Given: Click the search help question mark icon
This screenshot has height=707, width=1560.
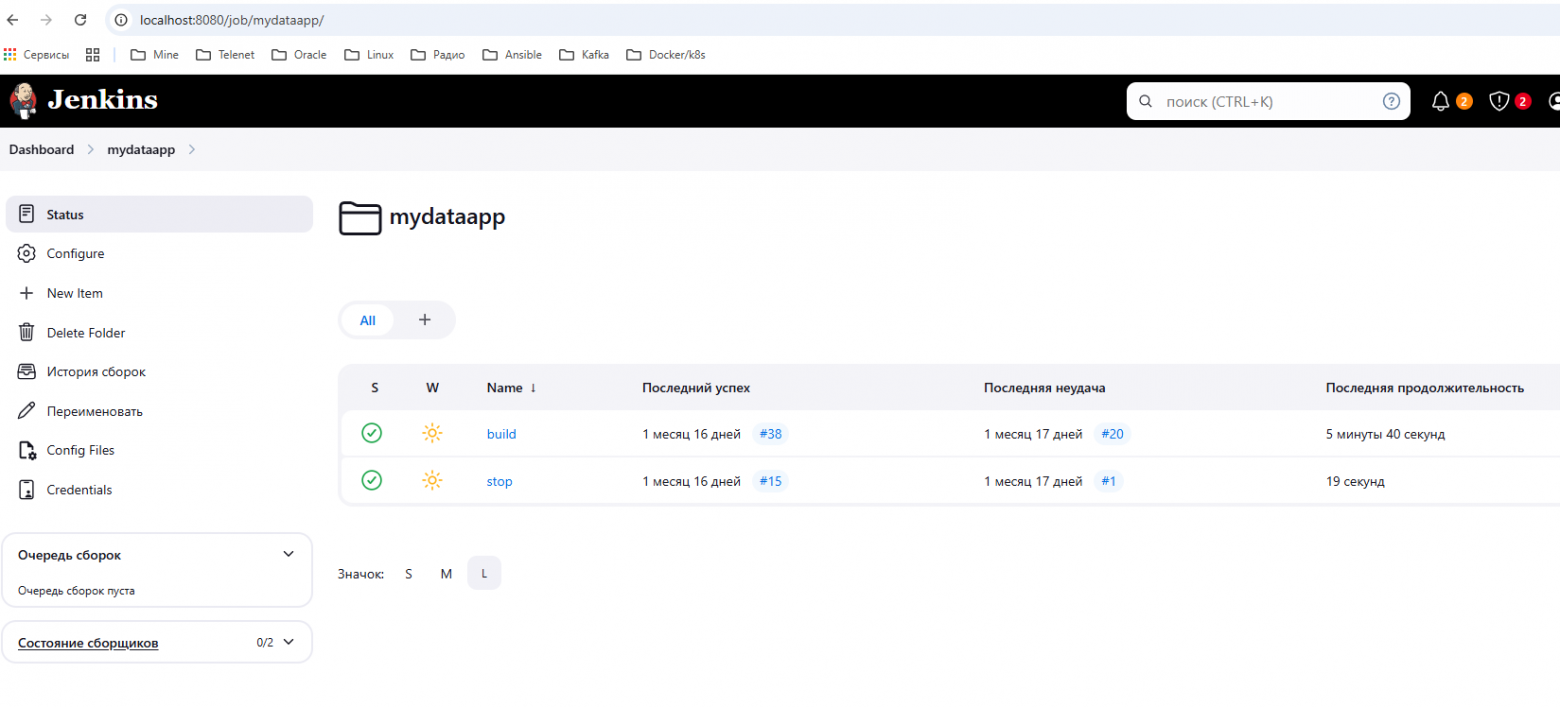Looking at the screenshot, I should click(1390, 101).
